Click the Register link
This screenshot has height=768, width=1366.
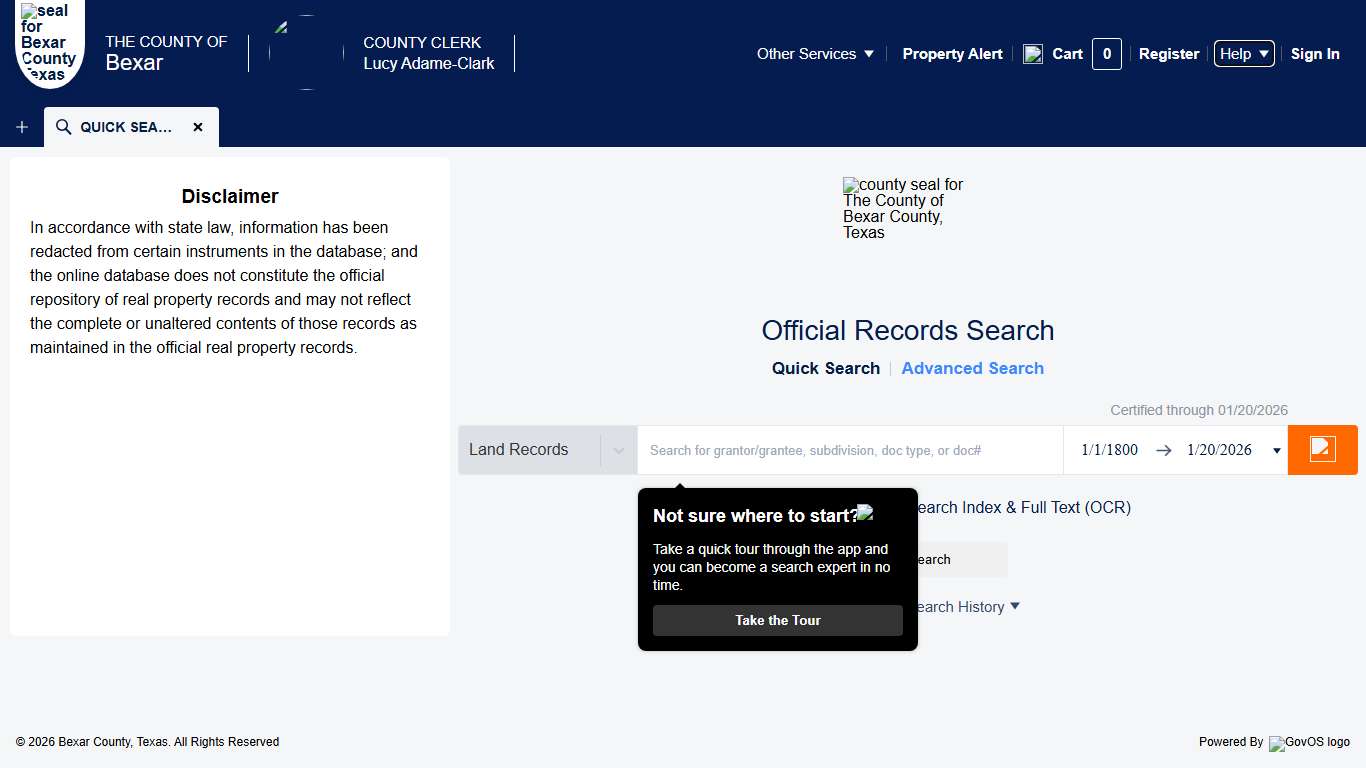pyautogui.click(x=1168, y=54)
